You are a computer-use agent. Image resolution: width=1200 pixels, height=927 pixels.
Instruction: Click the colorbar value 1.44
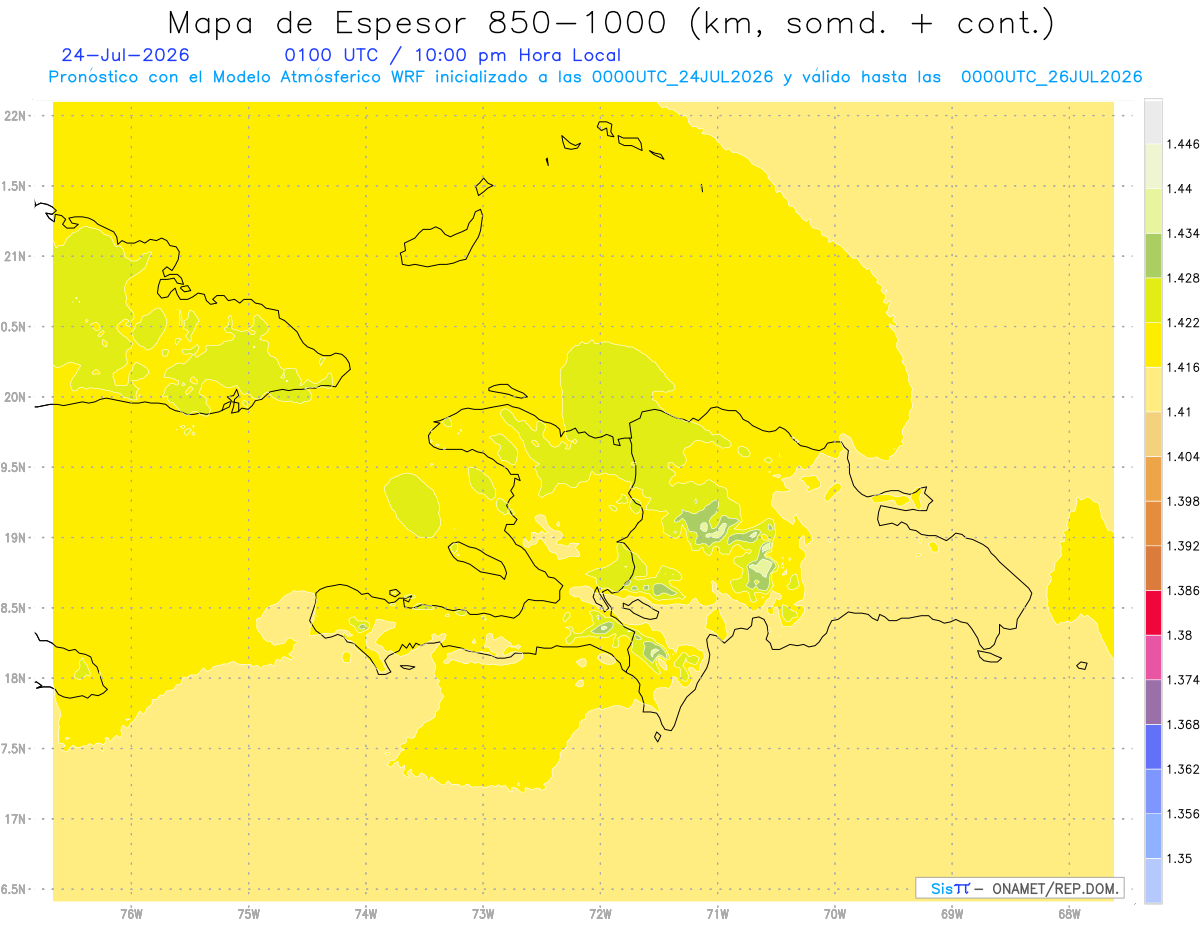point(1179,189)
